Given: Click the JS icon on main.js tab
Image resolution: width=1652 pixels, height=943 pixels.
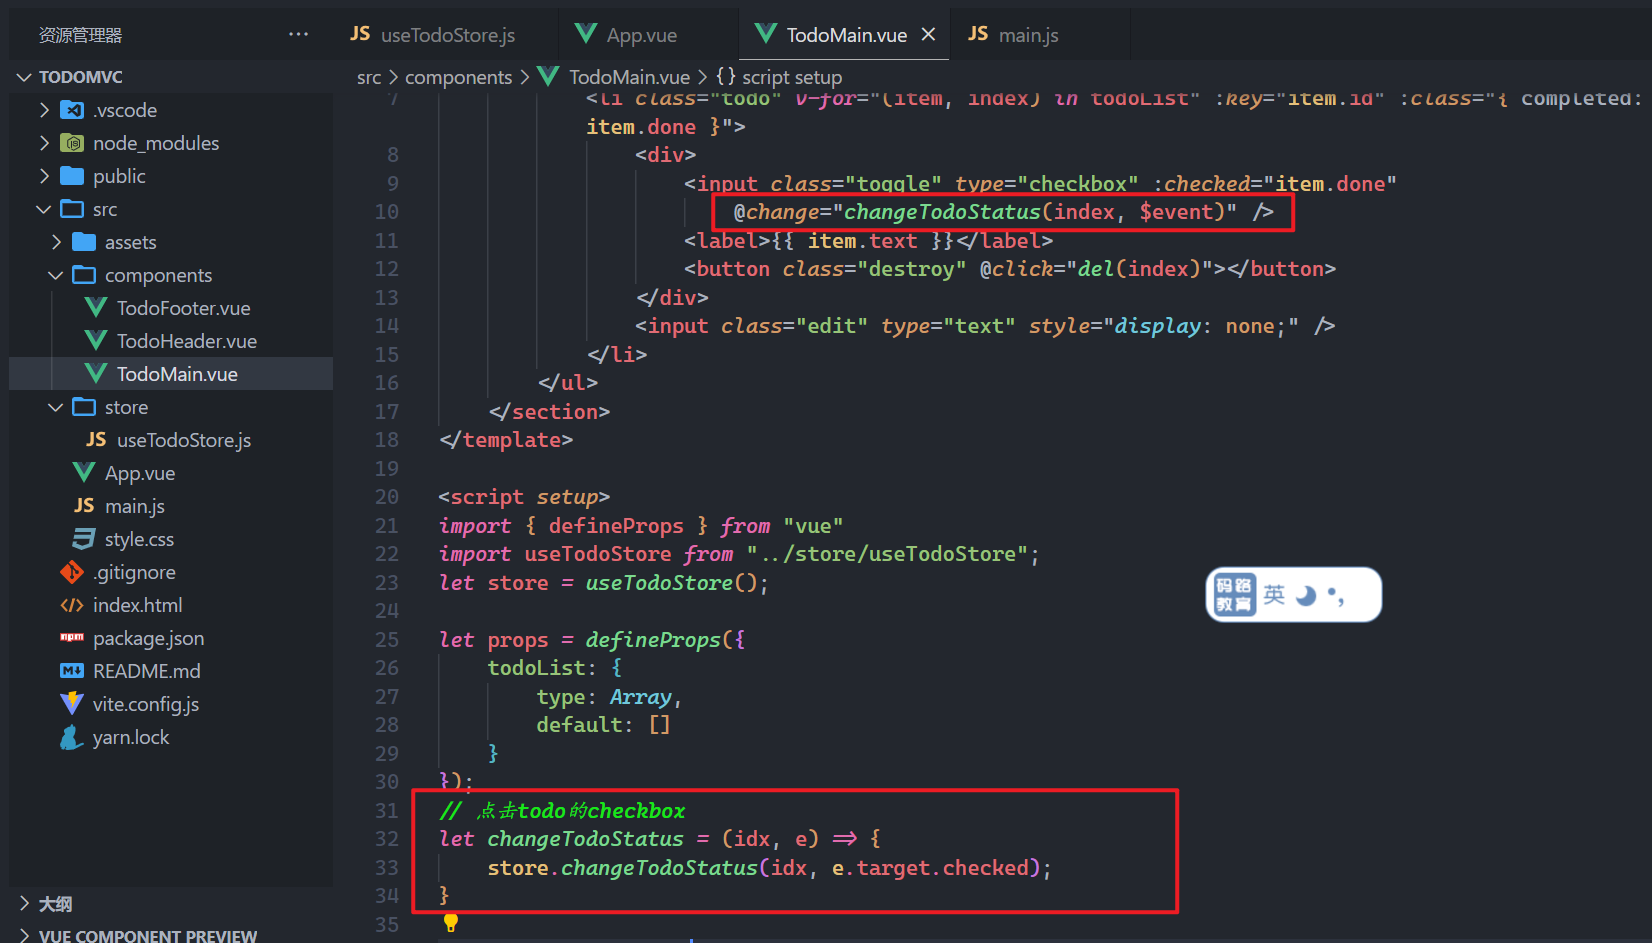Looking at the screenshot, I should 978,34.
